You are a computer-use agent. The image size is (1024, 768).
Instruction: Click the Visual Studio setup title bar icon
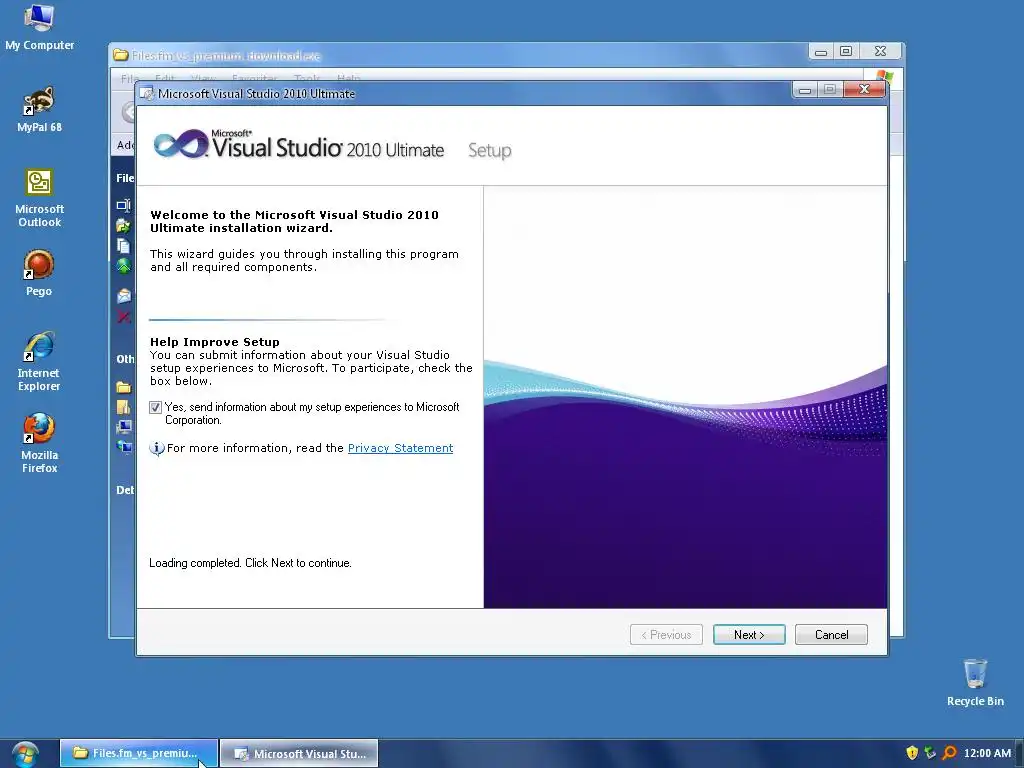[x=147, y=93]
